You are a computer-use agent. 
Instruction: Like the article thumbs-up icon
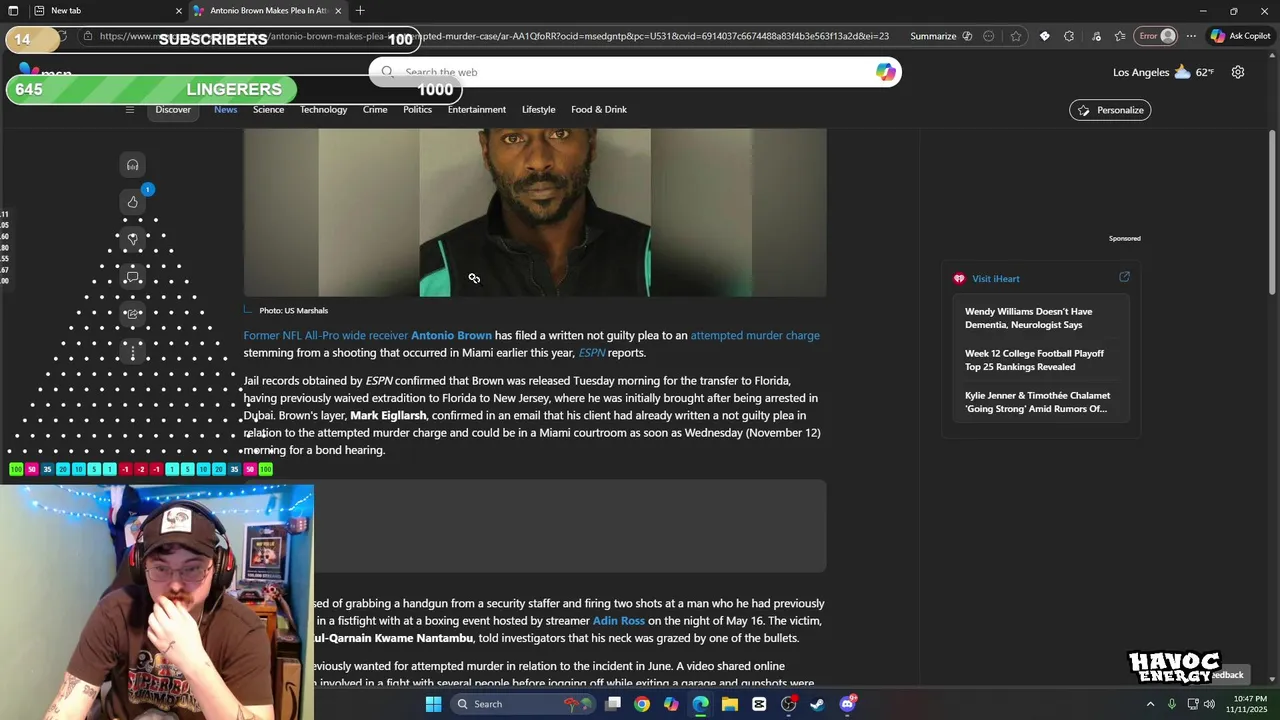click(132, 202)
